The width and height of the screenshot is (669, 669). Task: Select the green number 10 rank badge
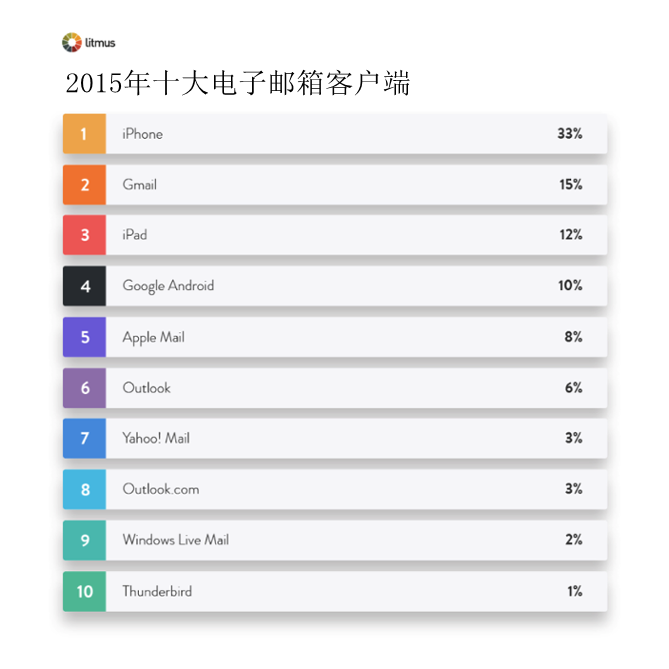[x=84, y=591]
